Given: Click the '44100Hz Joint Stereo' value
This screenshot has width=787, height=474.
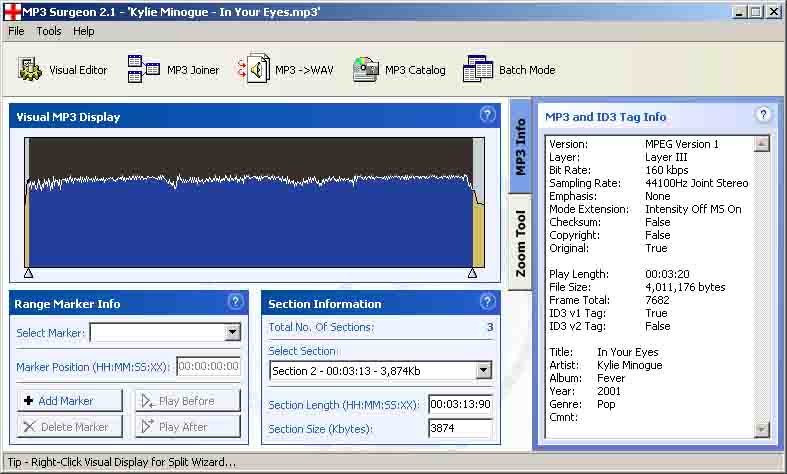Looking at the screenshot, I should coord(697,183).
